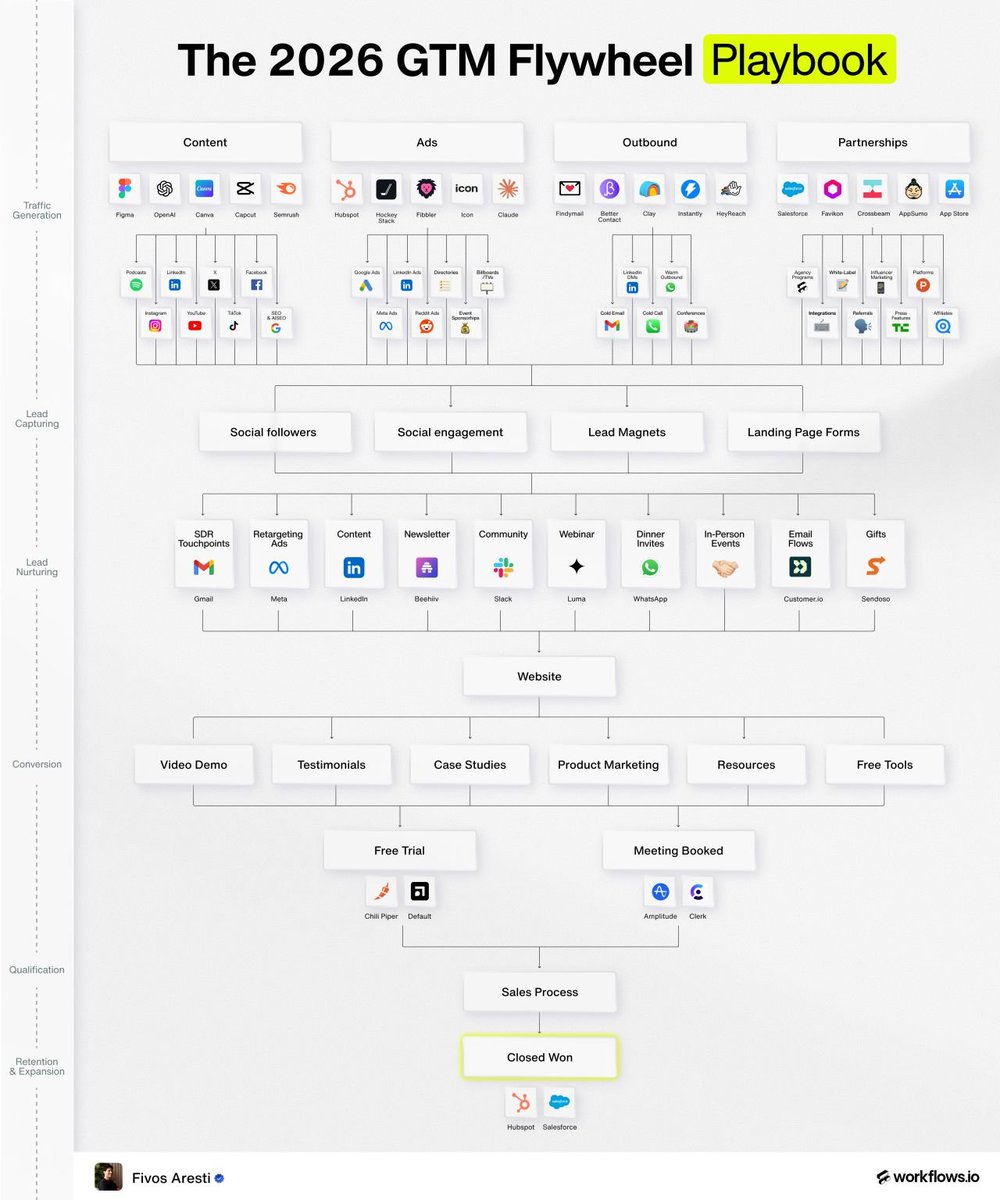The height and width of the screenshot is (1200, 1000).
Task: Click the Fibbler lion icon
Action: 426,189
